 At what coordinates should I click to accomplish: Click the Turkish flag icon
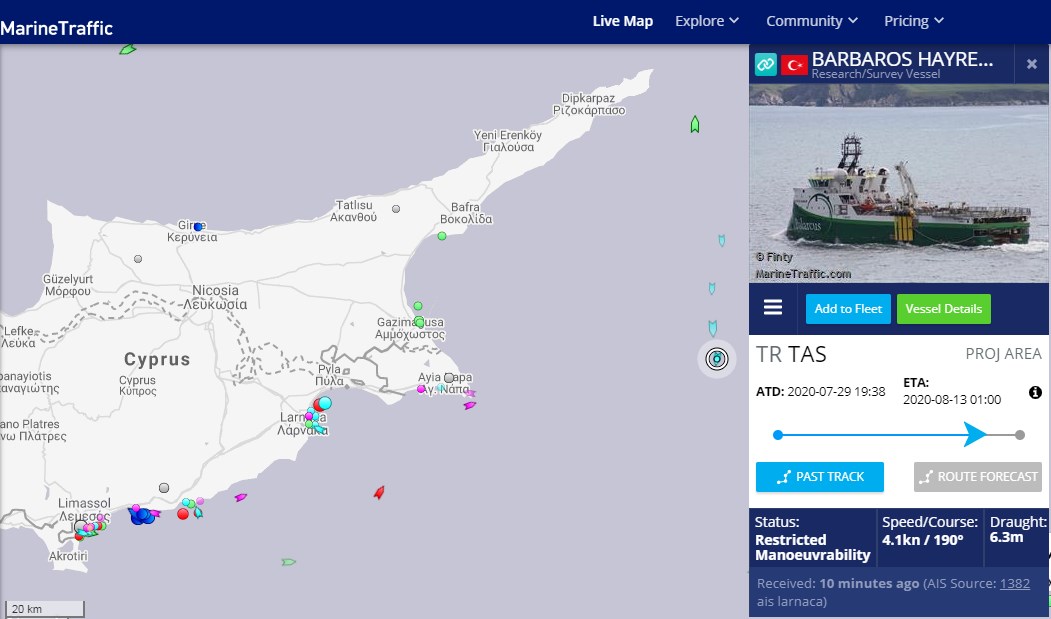coord(794,65)
